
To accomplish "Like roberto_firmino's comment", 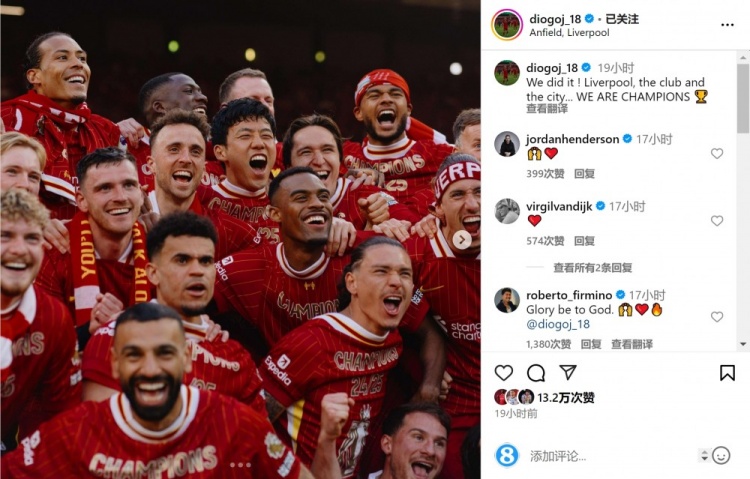I will pos(717,317).
